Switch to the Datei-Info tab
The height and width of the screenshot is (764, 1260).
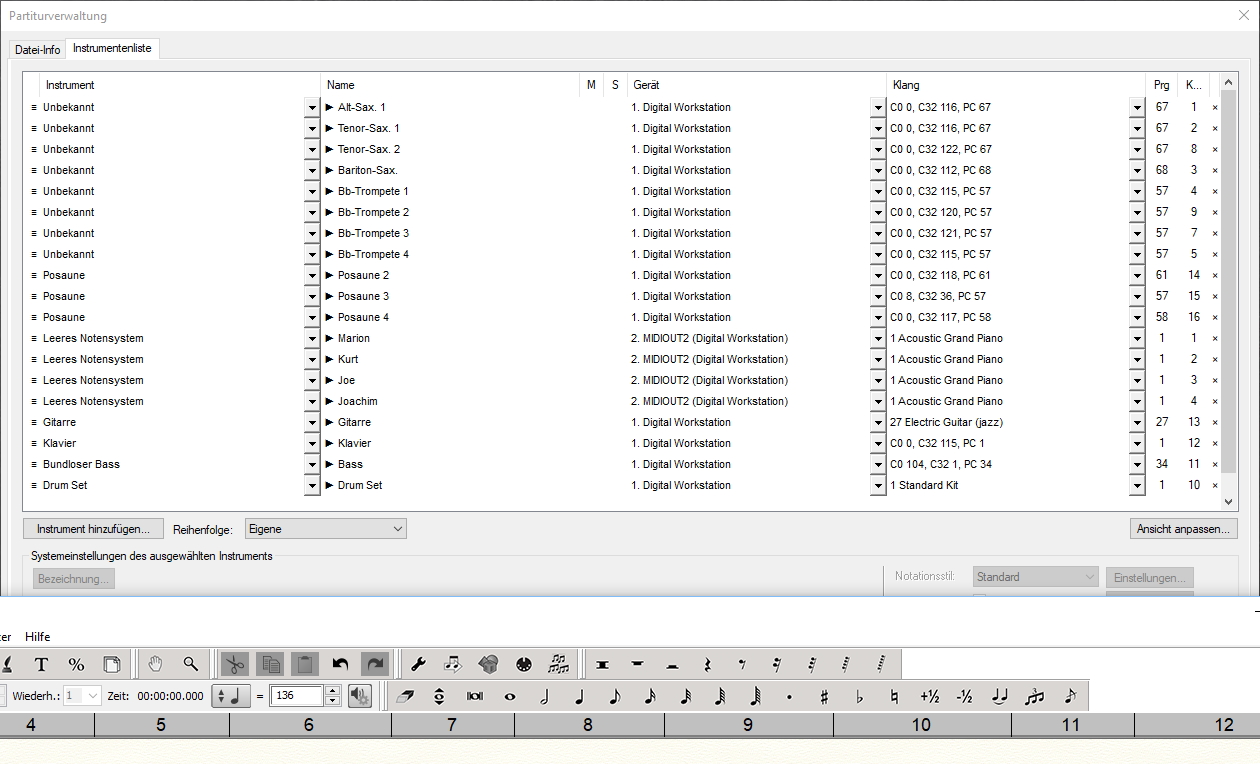tap(38, 49)
